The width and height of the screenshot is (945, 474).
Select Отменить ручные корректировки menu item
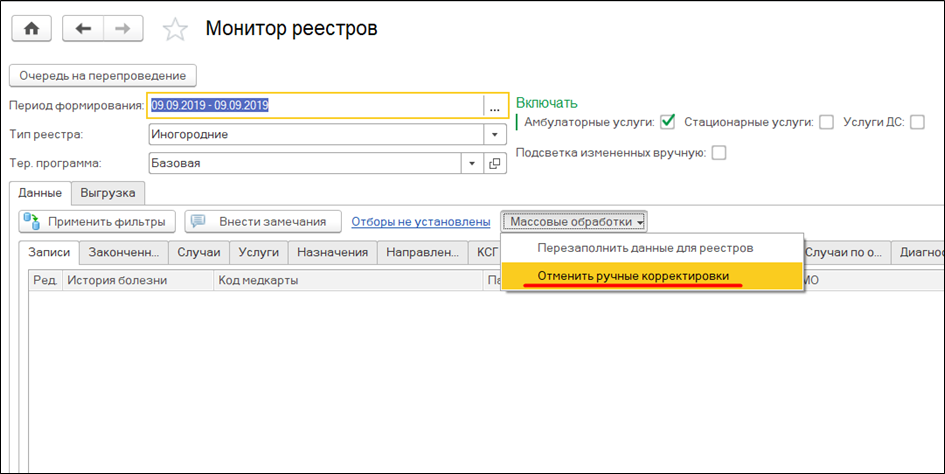(633, 275)
